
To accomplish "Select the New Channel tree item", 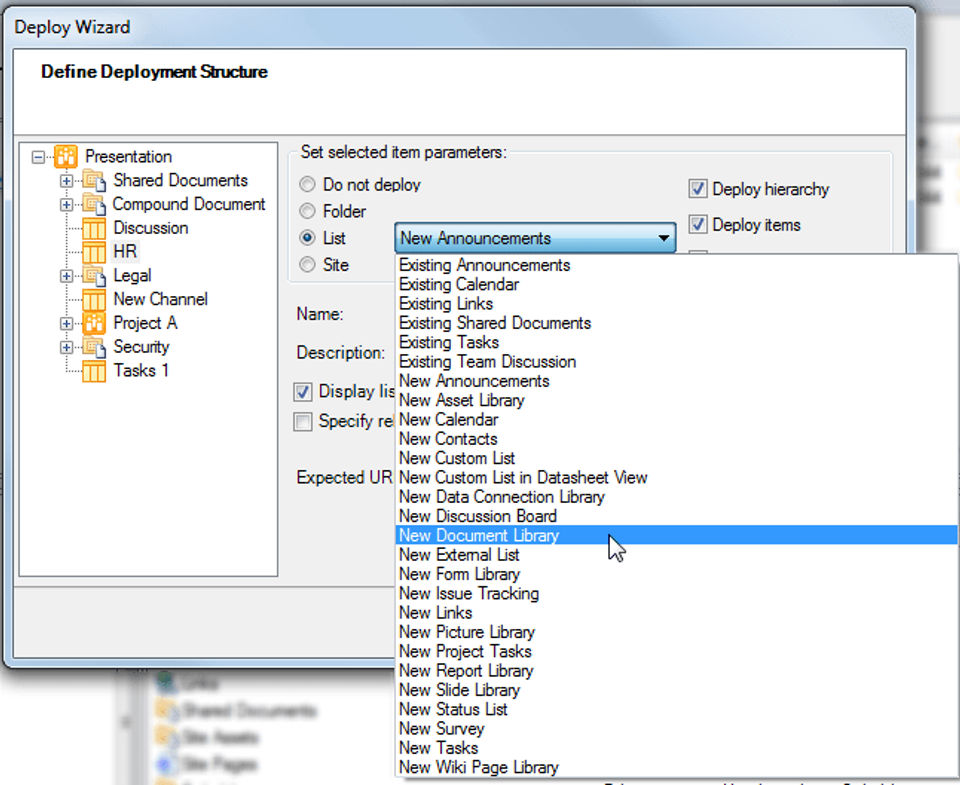I will point(160,299).
